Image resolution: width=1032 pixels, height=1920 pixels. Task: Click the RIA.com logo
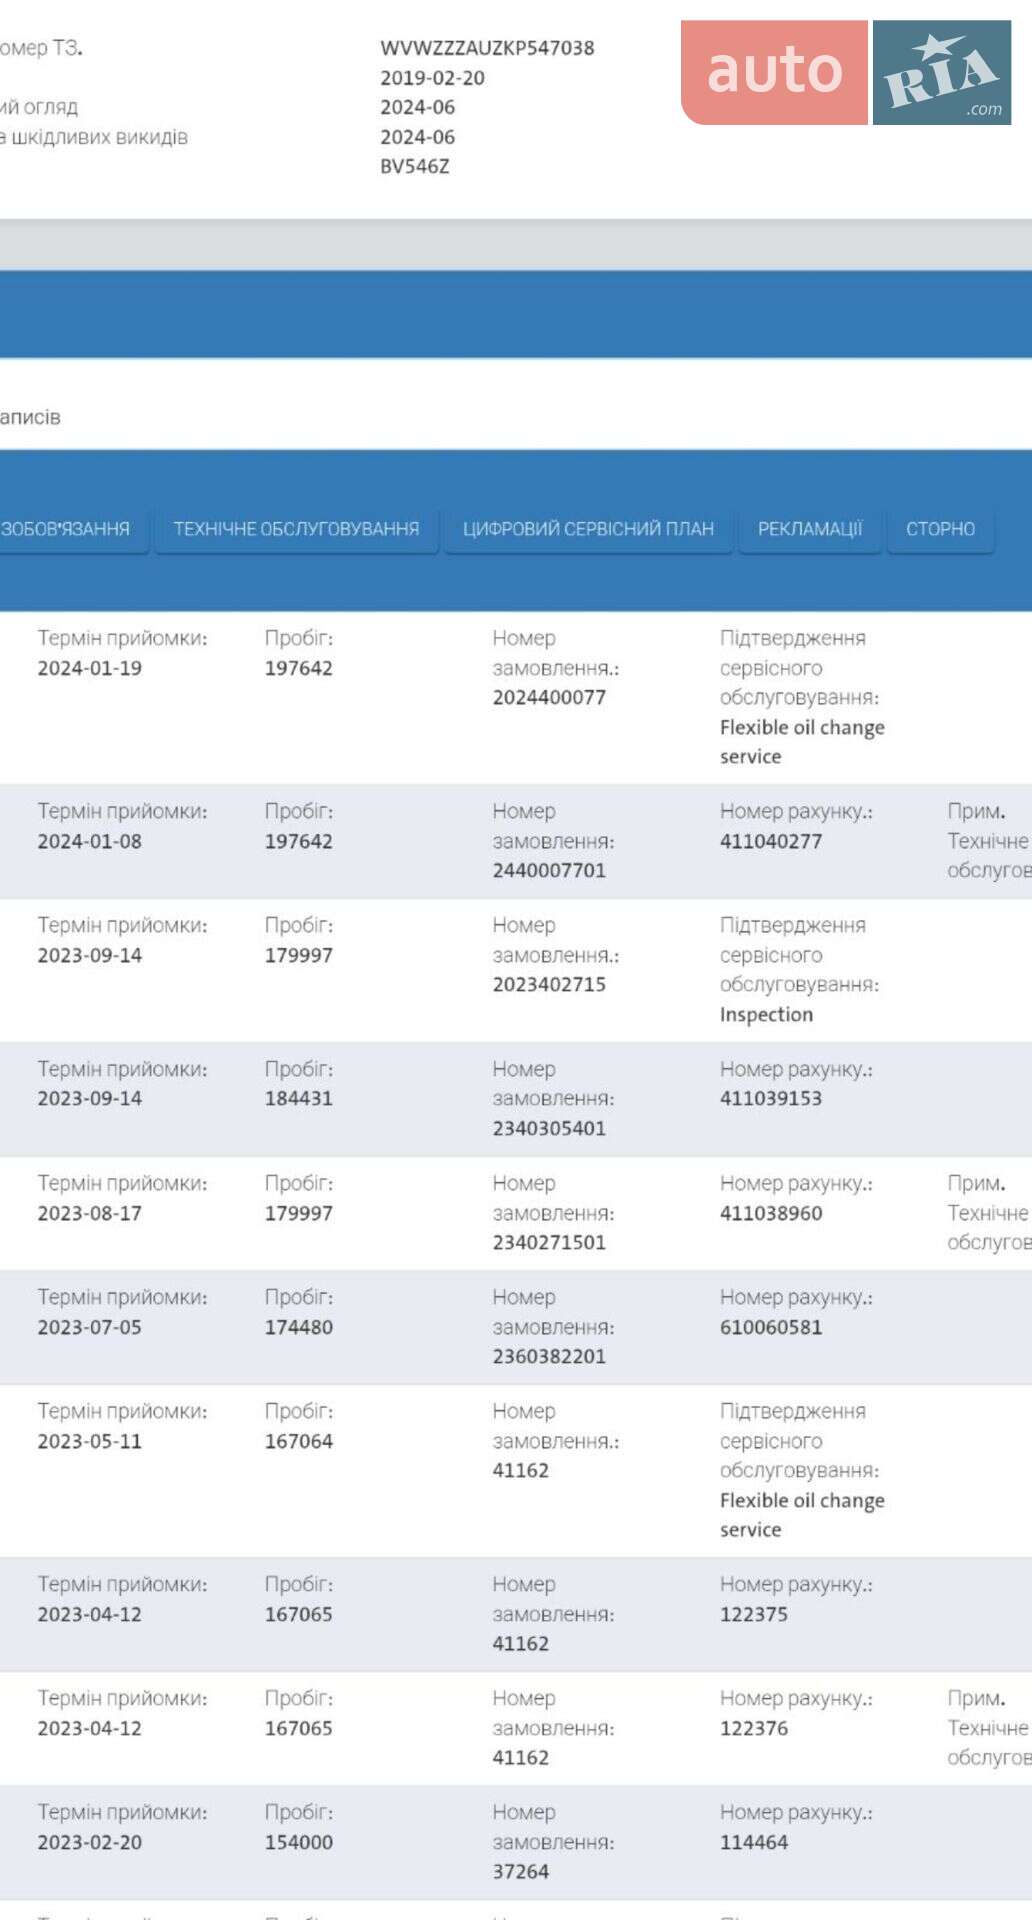coord(942,72)
